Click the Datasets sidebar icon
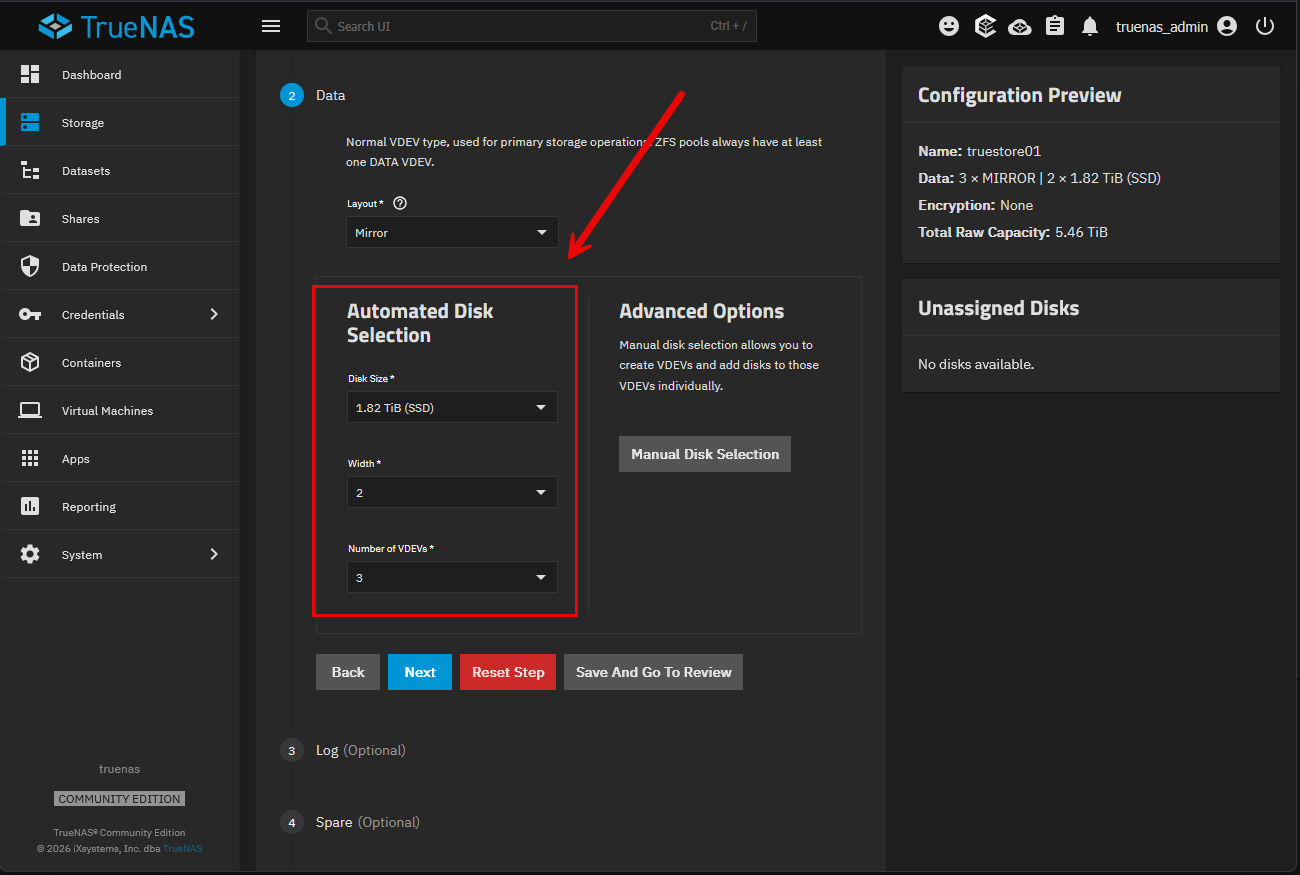The image size is (1300, 875). (30, 170)
